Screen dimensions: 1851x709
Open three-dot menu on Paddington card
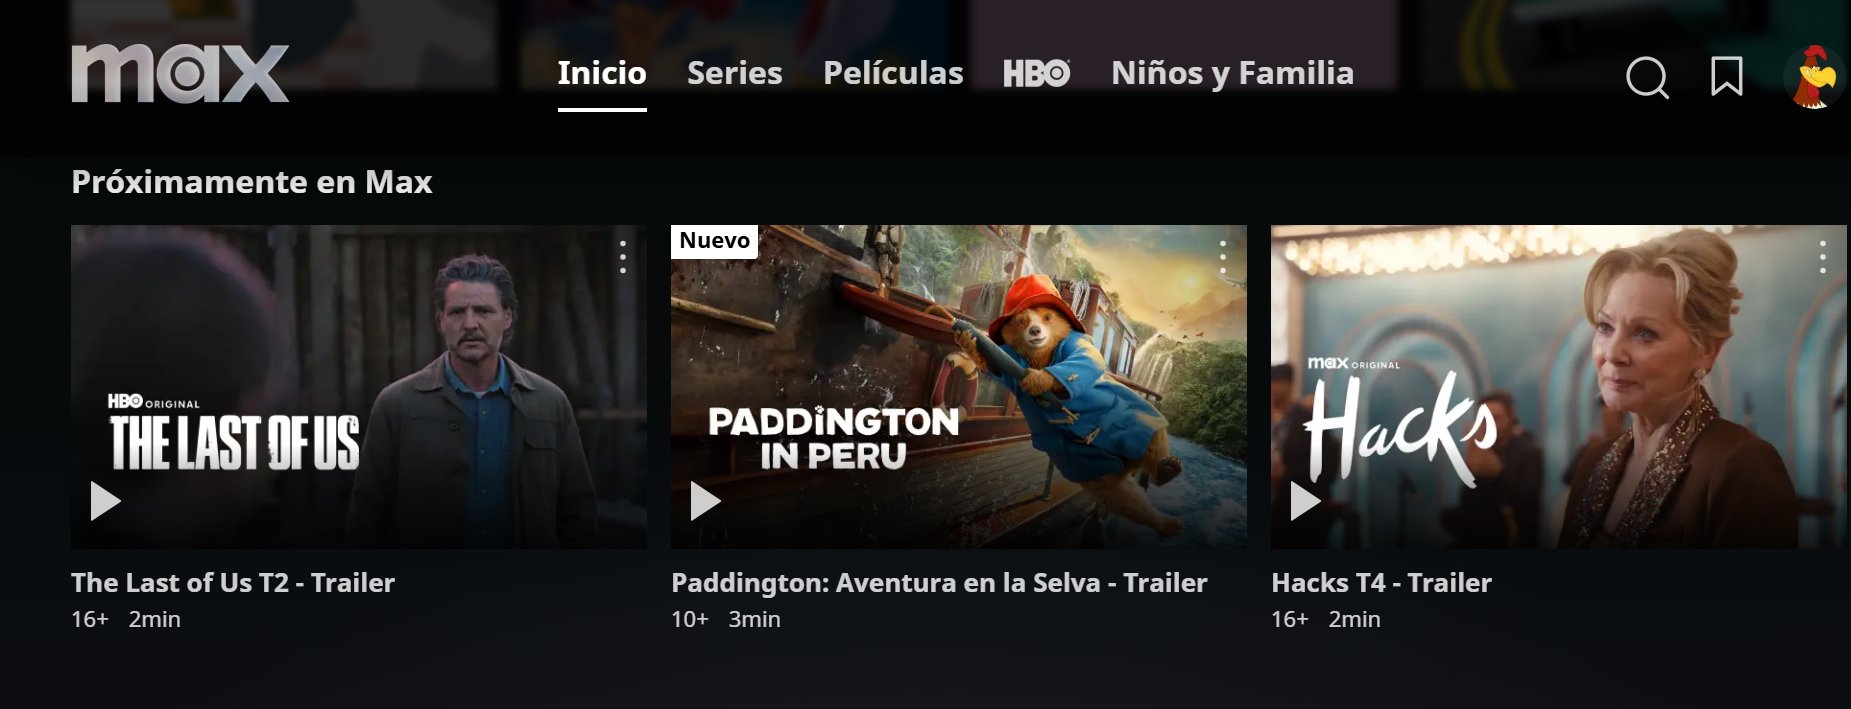(x=1223, y=257)
